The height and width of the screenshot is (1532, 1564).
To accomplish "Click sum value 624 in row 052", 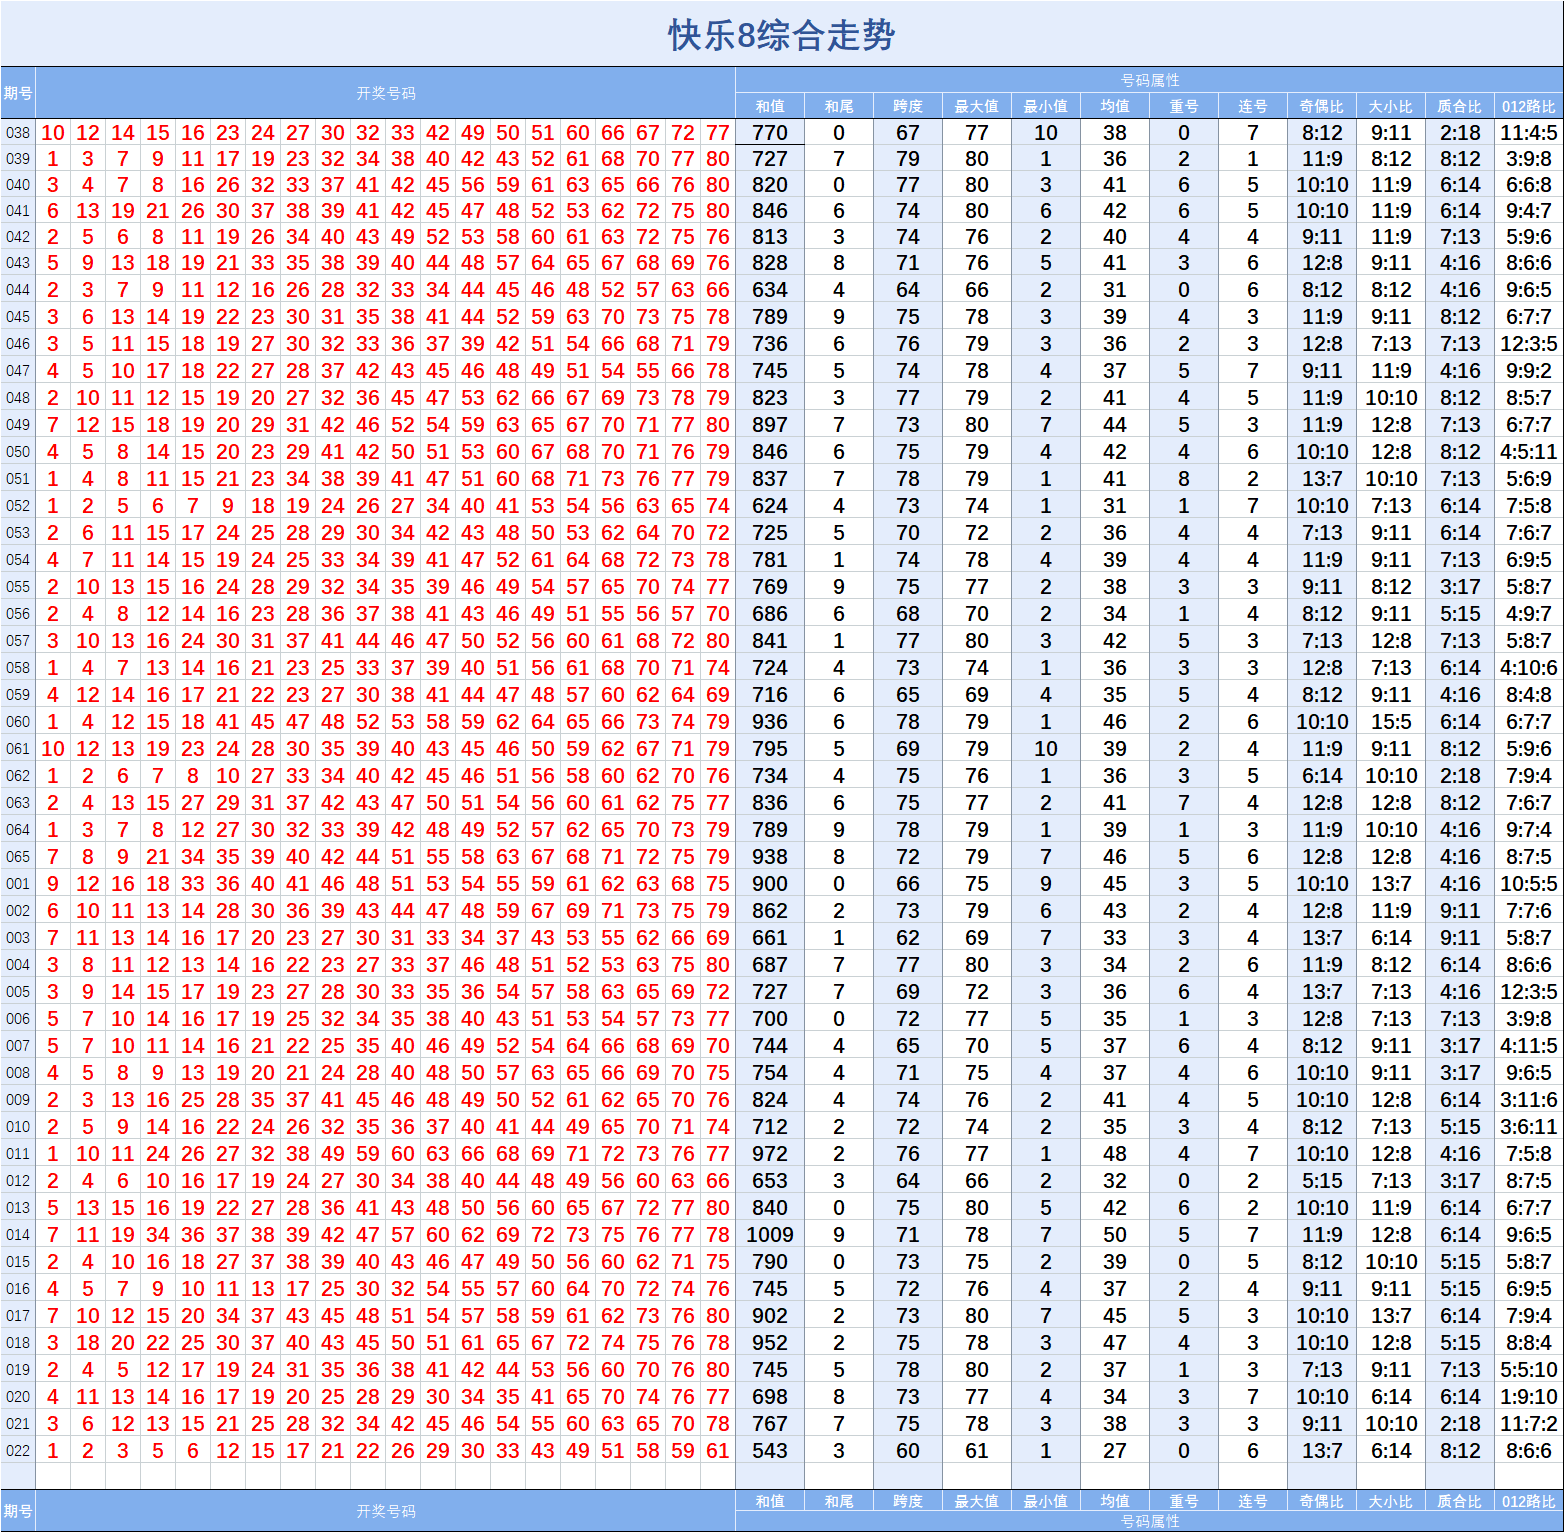I will (770, 506).
